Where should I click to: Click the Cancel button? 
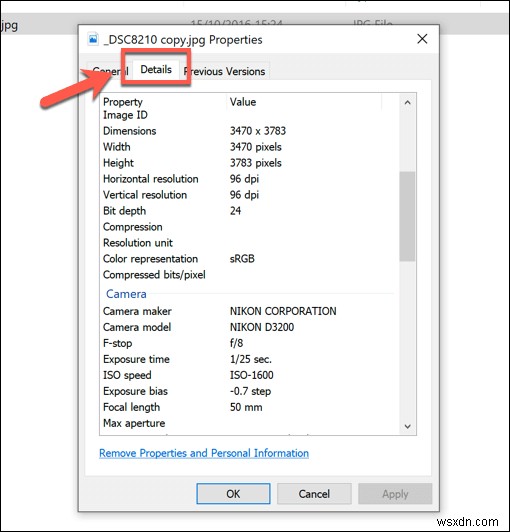[x=314, y=494]
